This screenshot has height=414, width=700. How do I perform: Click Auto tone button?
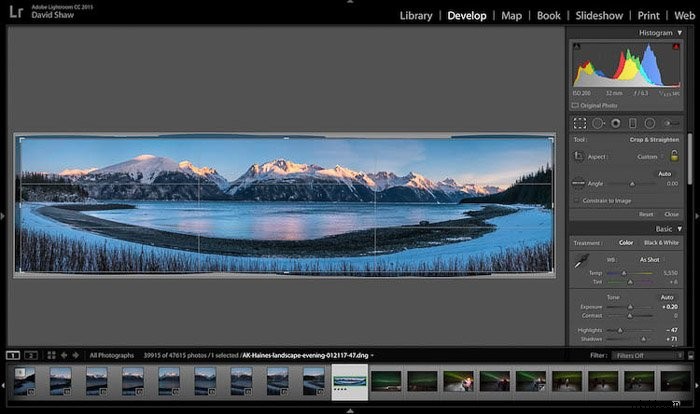(x=667, y=297)
